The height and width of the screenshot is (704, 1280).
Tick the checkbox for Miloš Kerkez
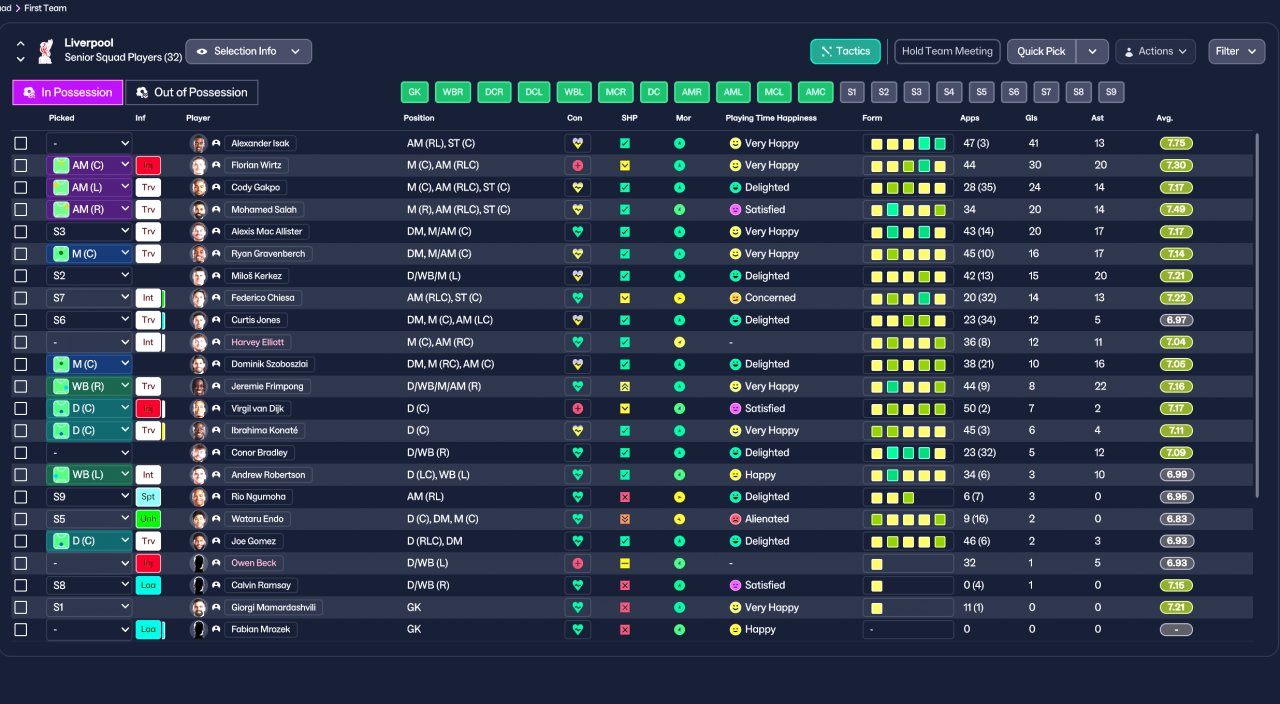pyautogui.click(x=21, y=276)
